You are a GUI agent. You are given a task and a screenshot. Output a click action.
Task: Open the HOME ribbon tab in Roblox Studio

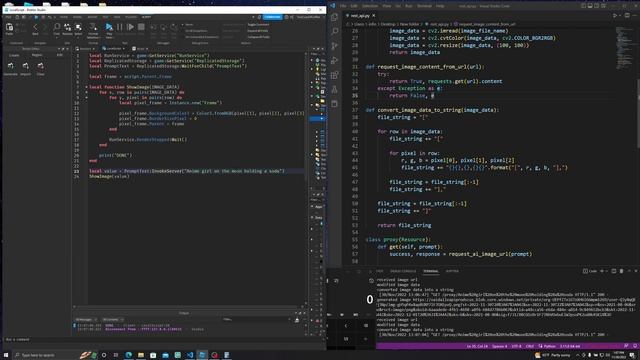(64, 17)
